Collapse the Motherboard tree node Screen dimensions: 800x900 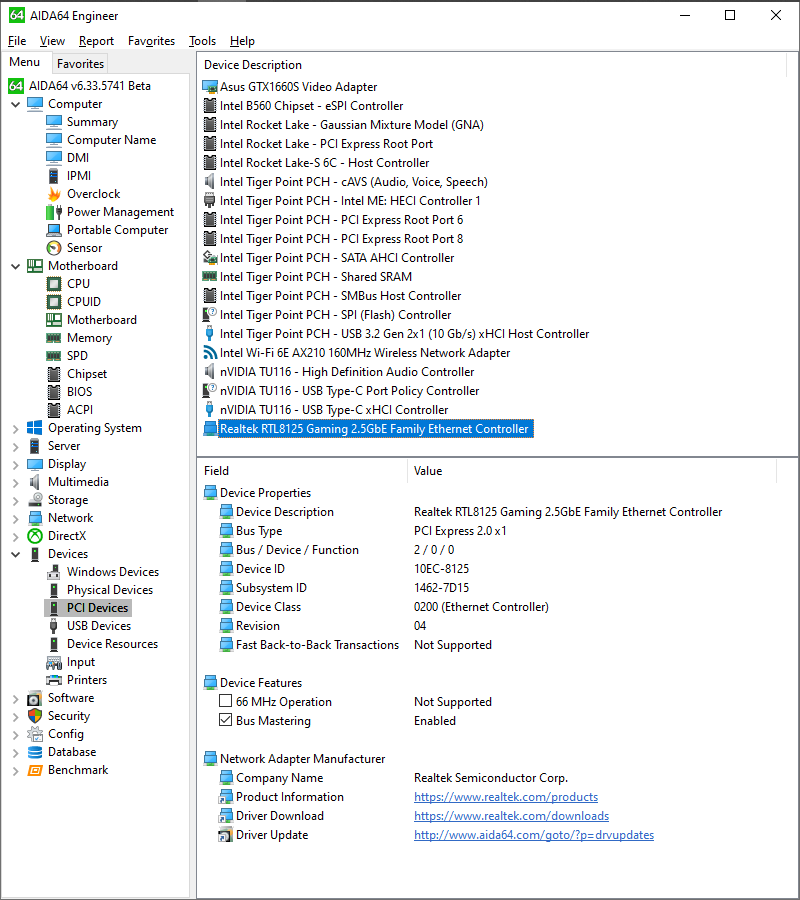tap(16, 266)
